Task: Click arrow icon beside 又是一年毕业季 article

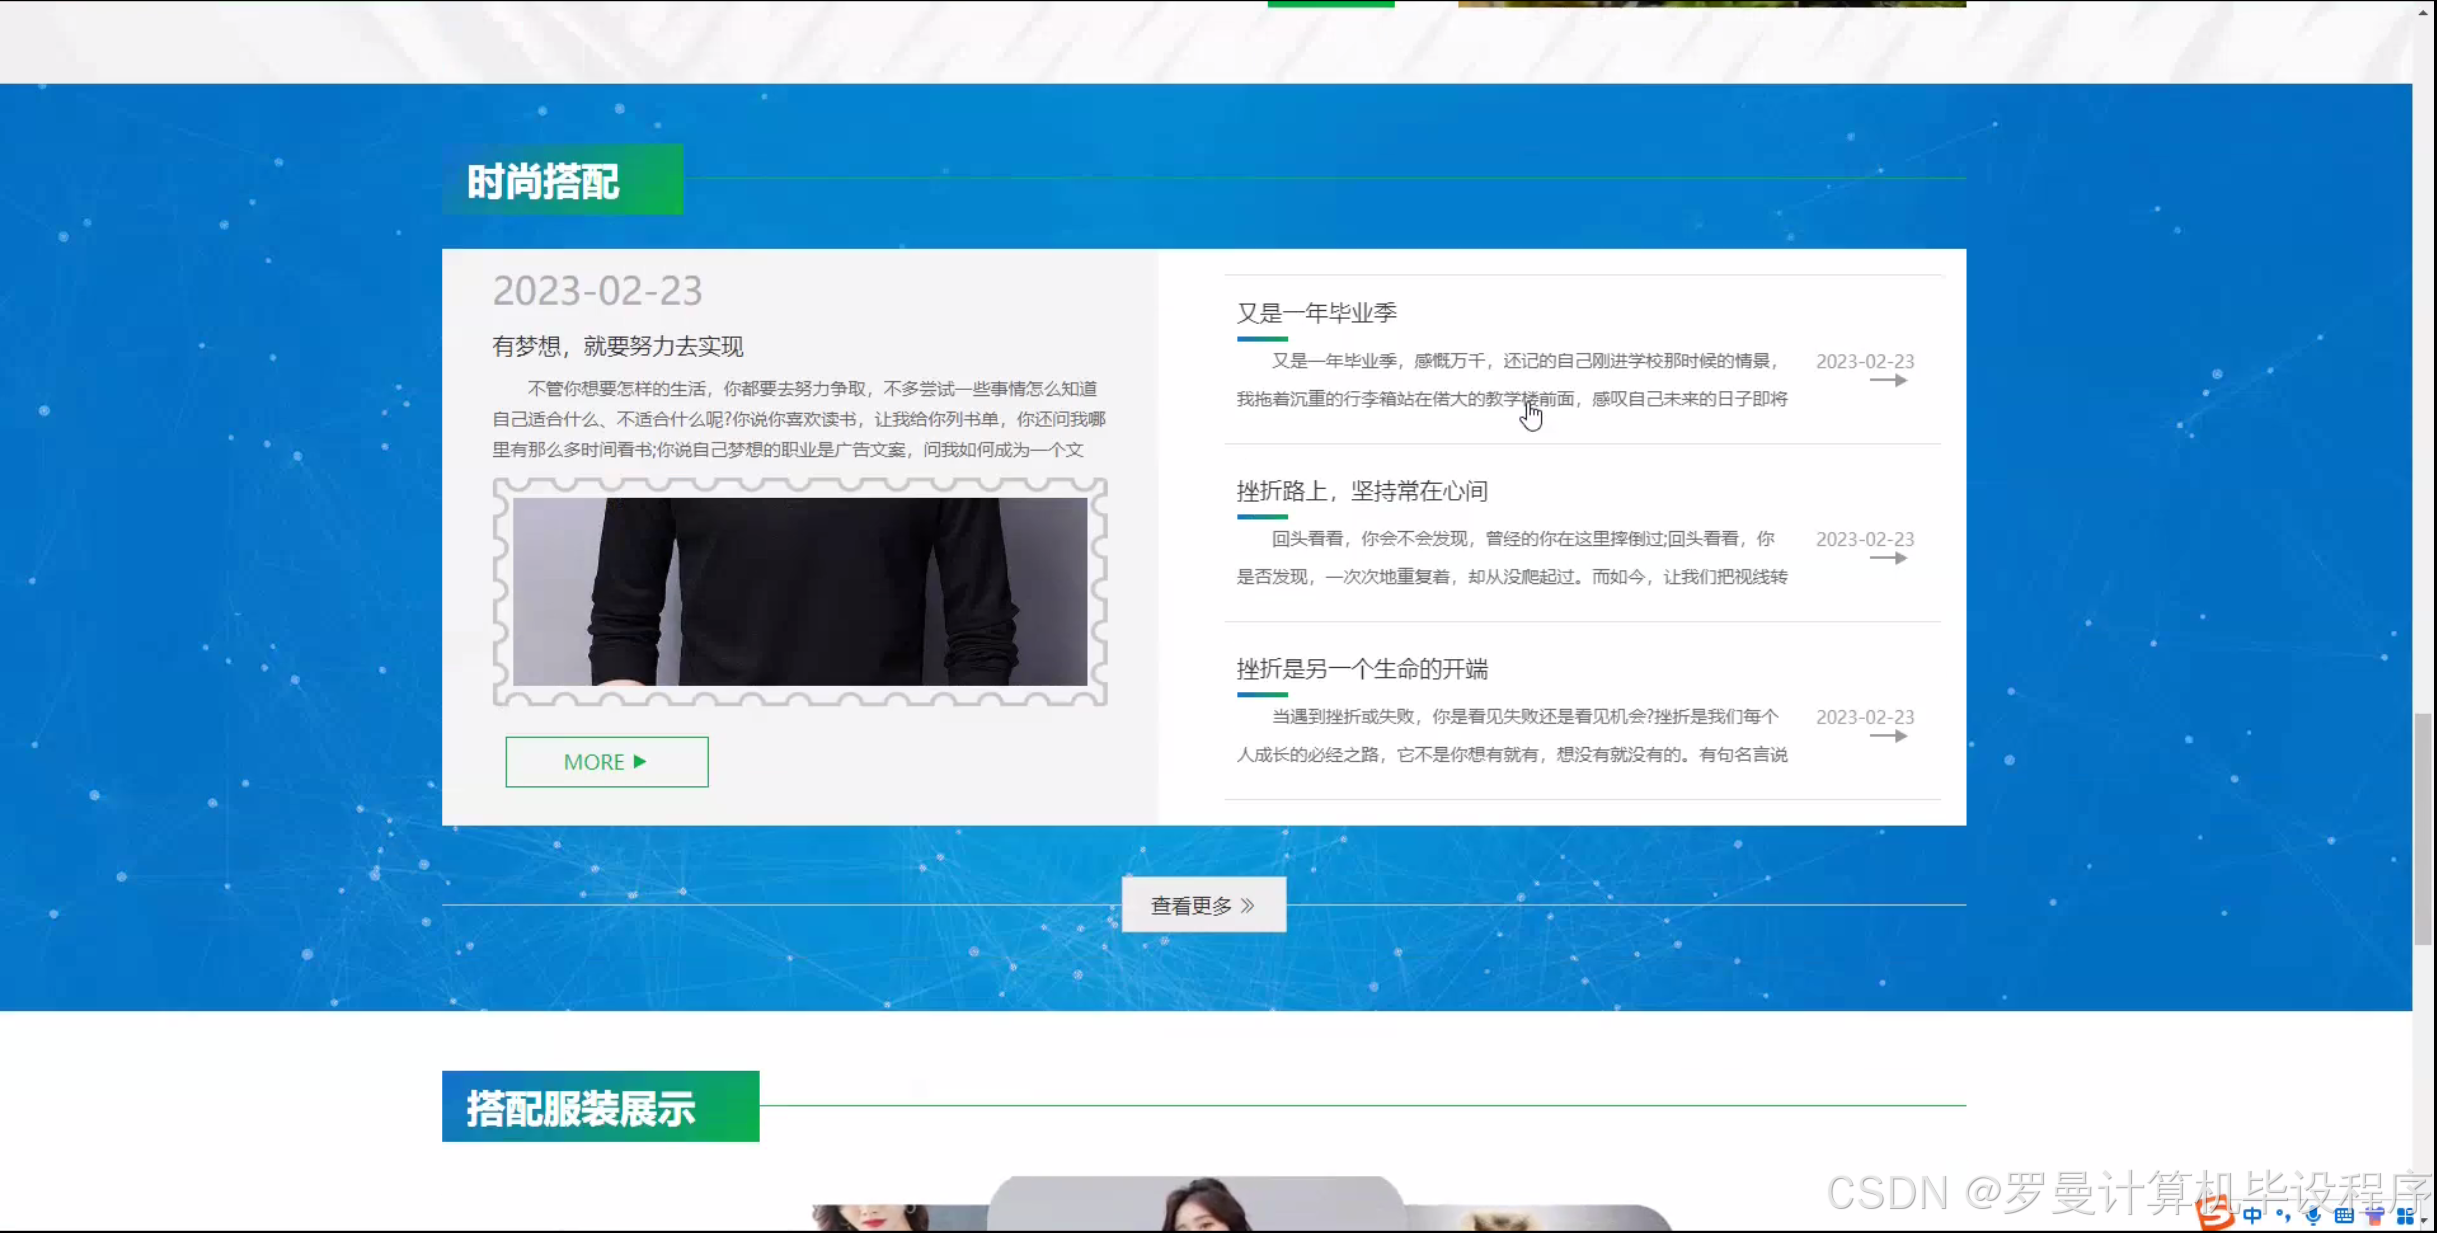Action: coord(1888,380)
